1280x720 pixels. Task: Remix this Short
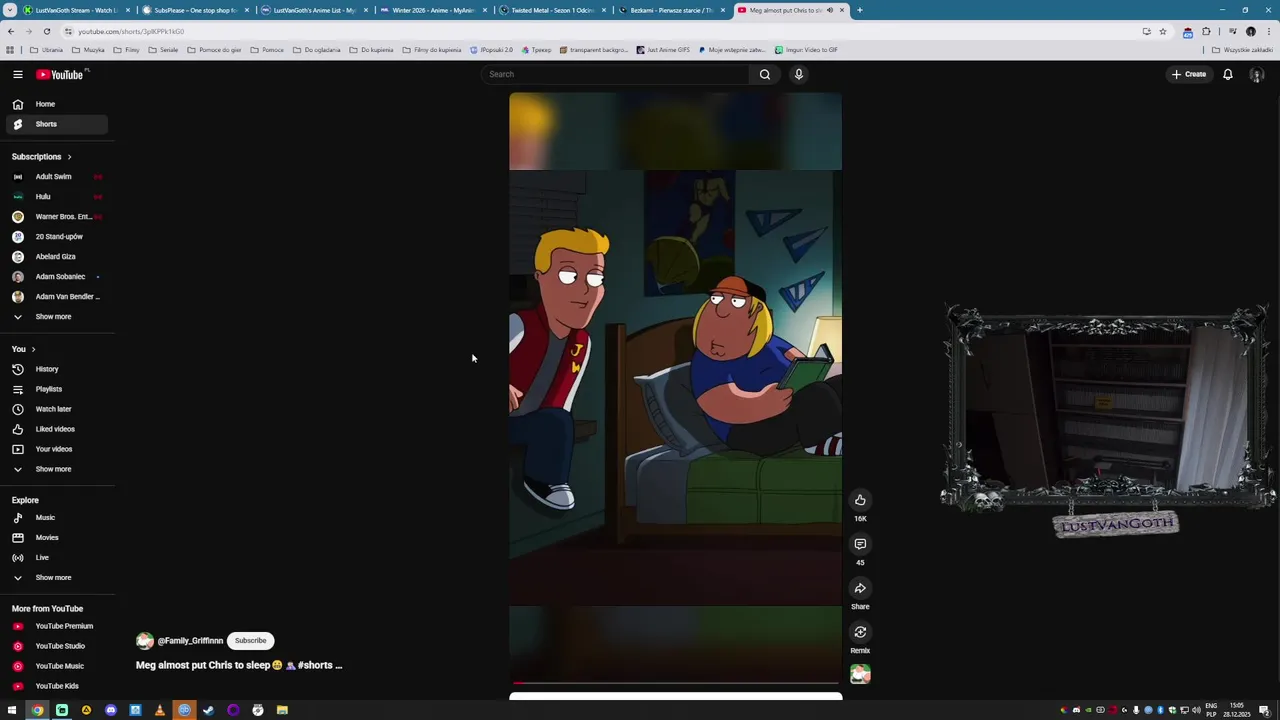click(860, 632)
